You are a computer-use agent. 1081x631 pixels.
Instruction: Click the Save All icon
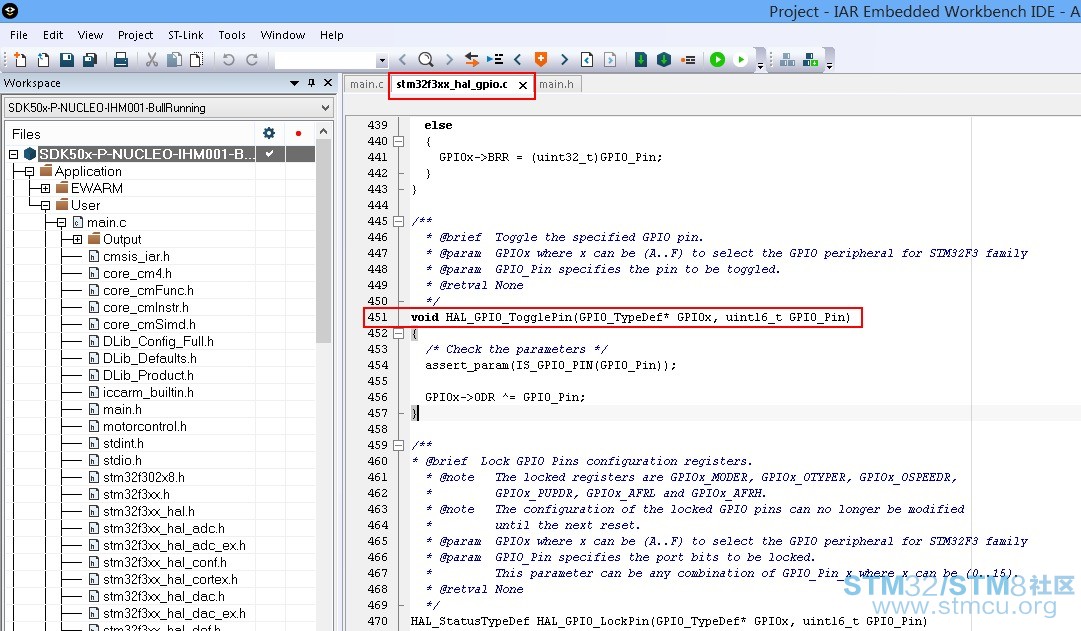(90, 60)
